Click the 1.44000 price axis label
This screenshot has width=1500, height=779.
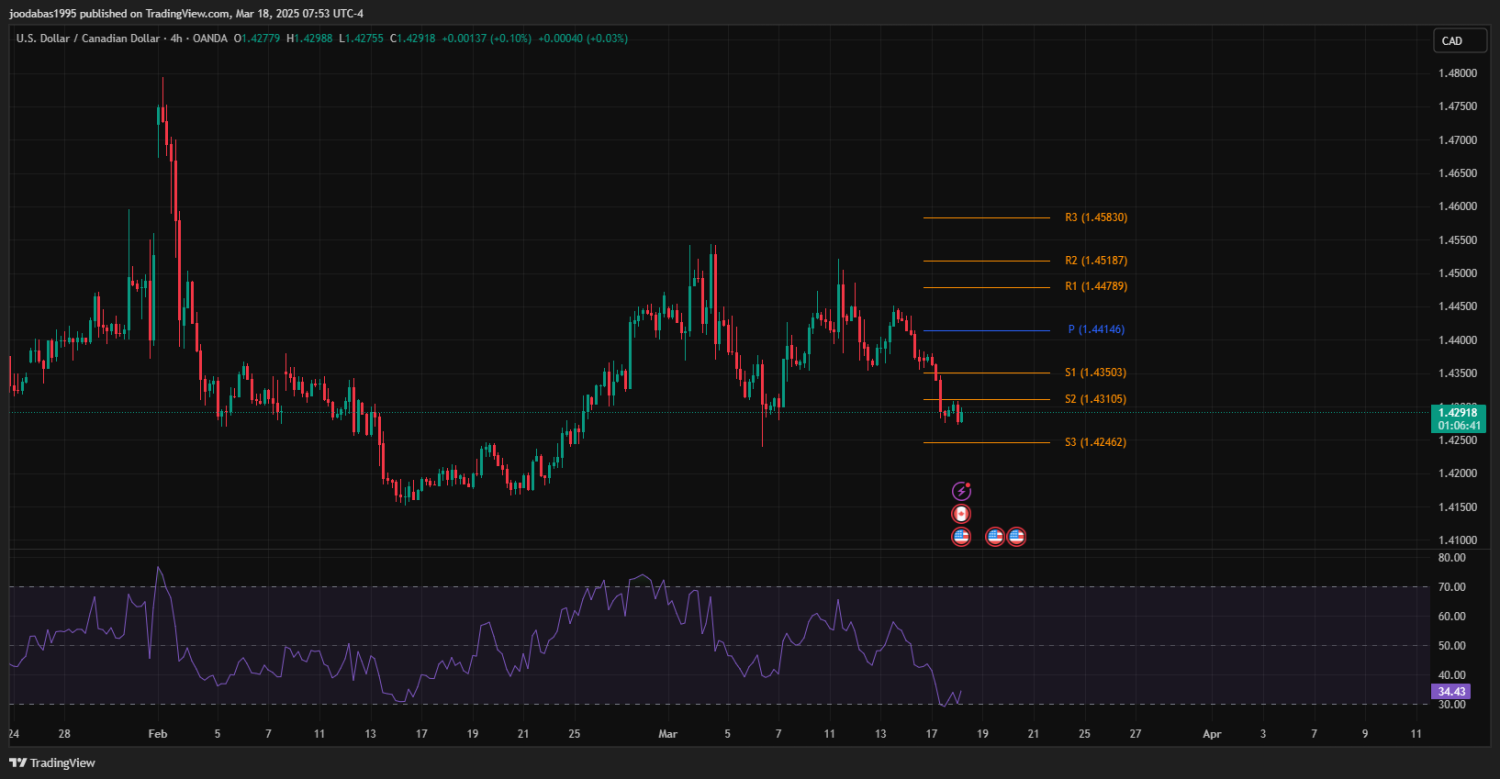[x=1458, y=340]
